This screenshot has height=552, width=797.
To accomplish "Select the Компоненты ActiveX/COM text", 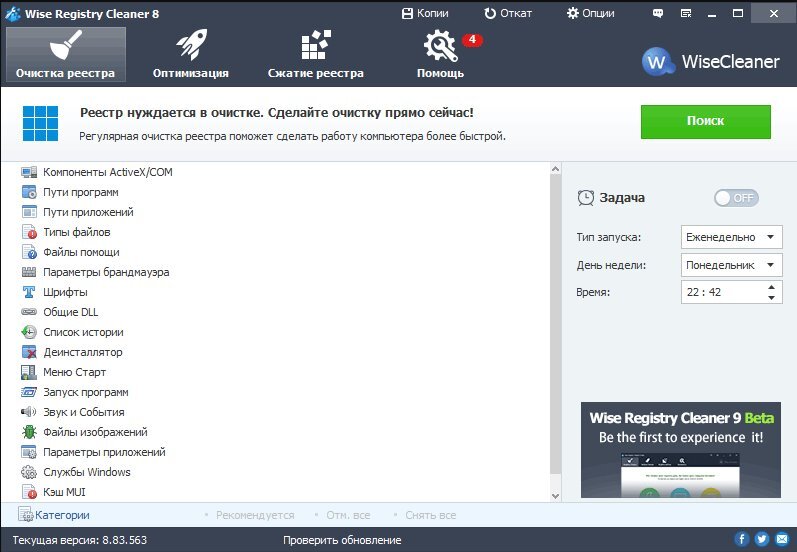I will (x=108, y=172).
